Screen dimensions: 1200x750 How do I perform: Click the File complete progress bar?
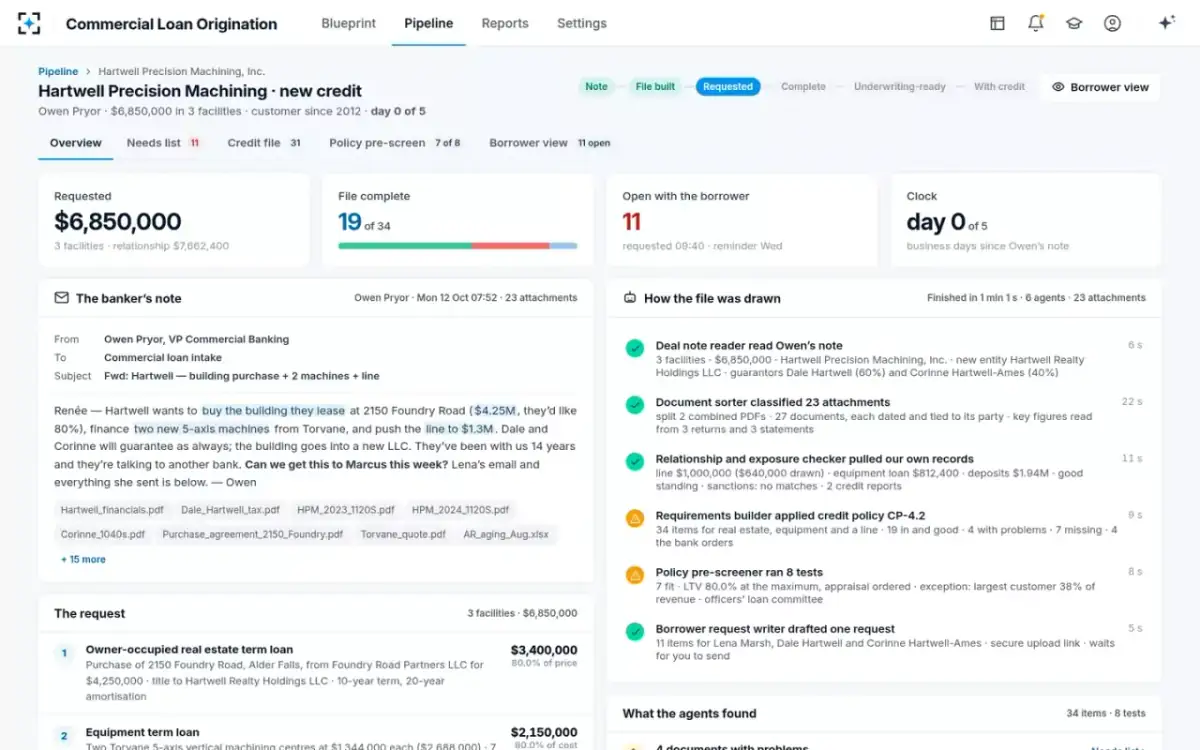tap(458, 245)
